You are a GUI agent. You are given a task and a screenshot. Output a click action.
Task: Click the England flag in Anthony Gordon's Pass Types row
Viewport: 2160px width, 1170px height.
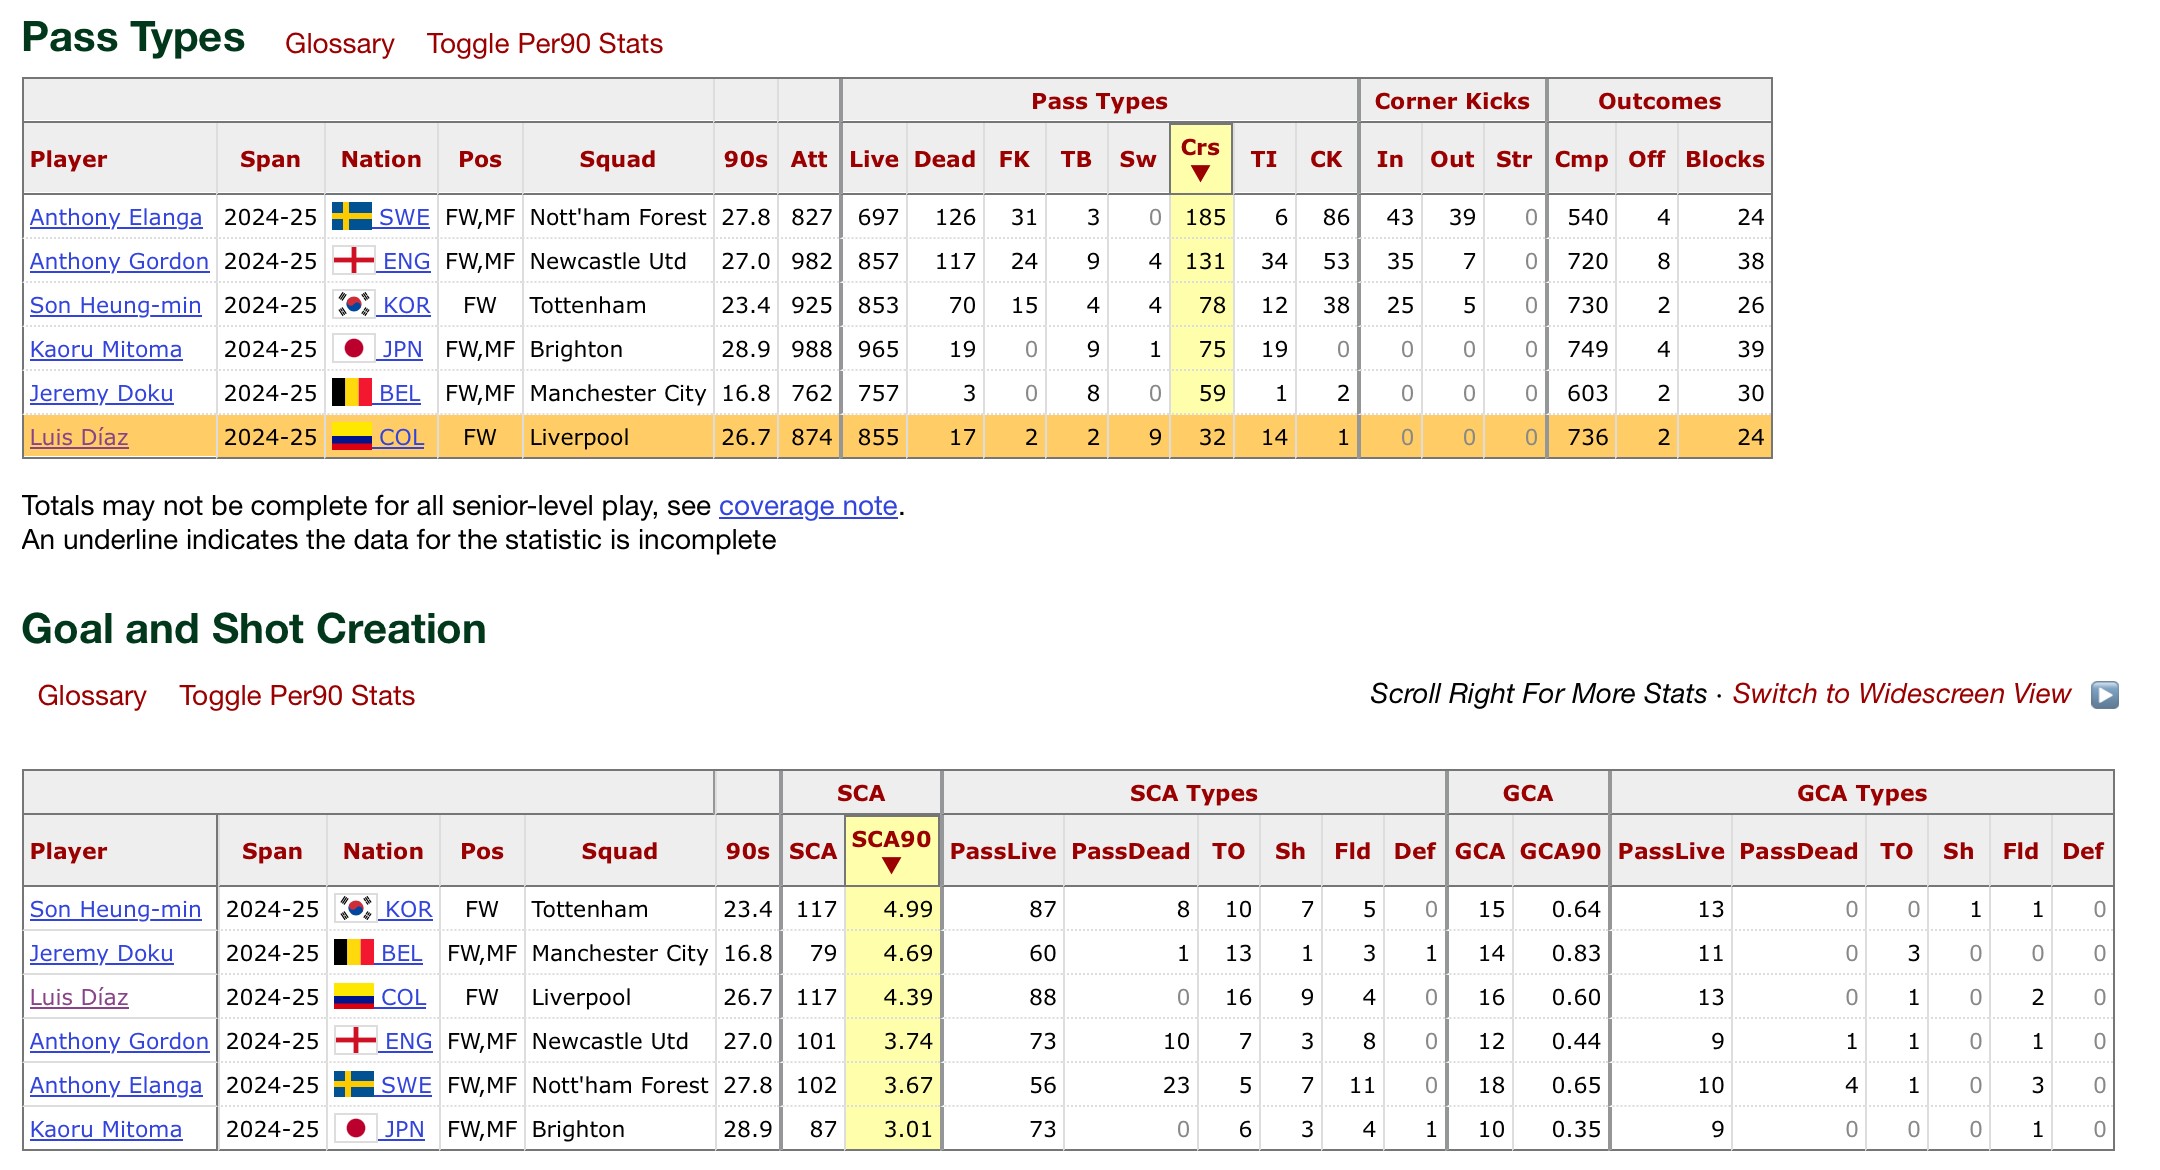point(353,261)
